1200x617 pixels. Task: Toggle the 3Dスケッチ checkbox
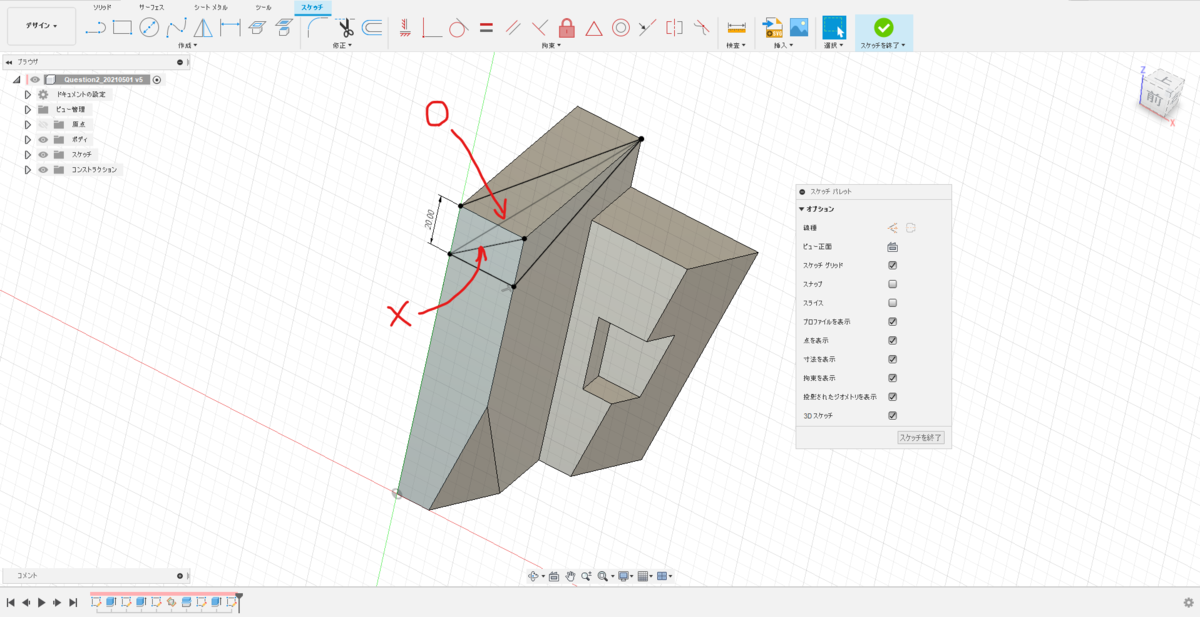pos(893,416)
